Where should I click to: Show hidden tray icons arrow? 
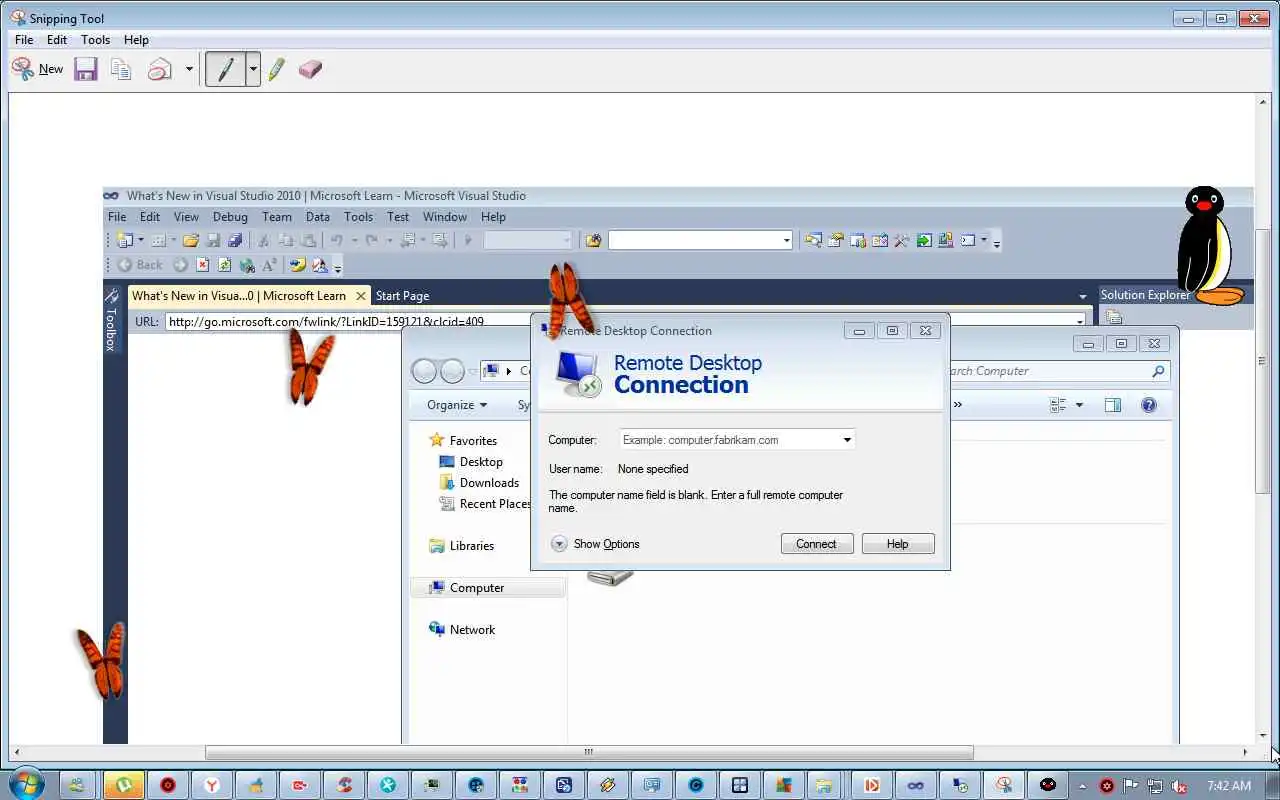point(1082,786)
